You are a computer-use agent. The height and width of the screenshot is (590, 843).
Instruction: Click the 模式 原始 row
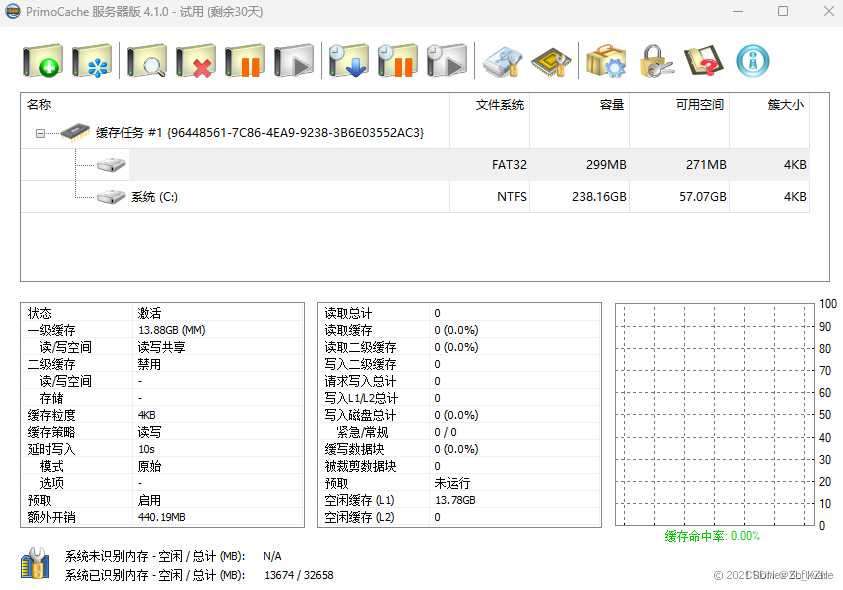click(x=162, y=466)
